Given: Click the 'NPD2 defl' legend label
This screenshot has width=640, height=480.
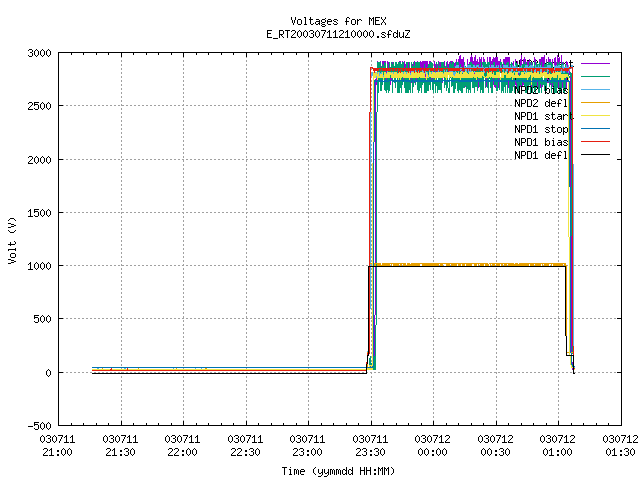Looking at the screenshot, I should pyautogui.click(x=541, y=103).
